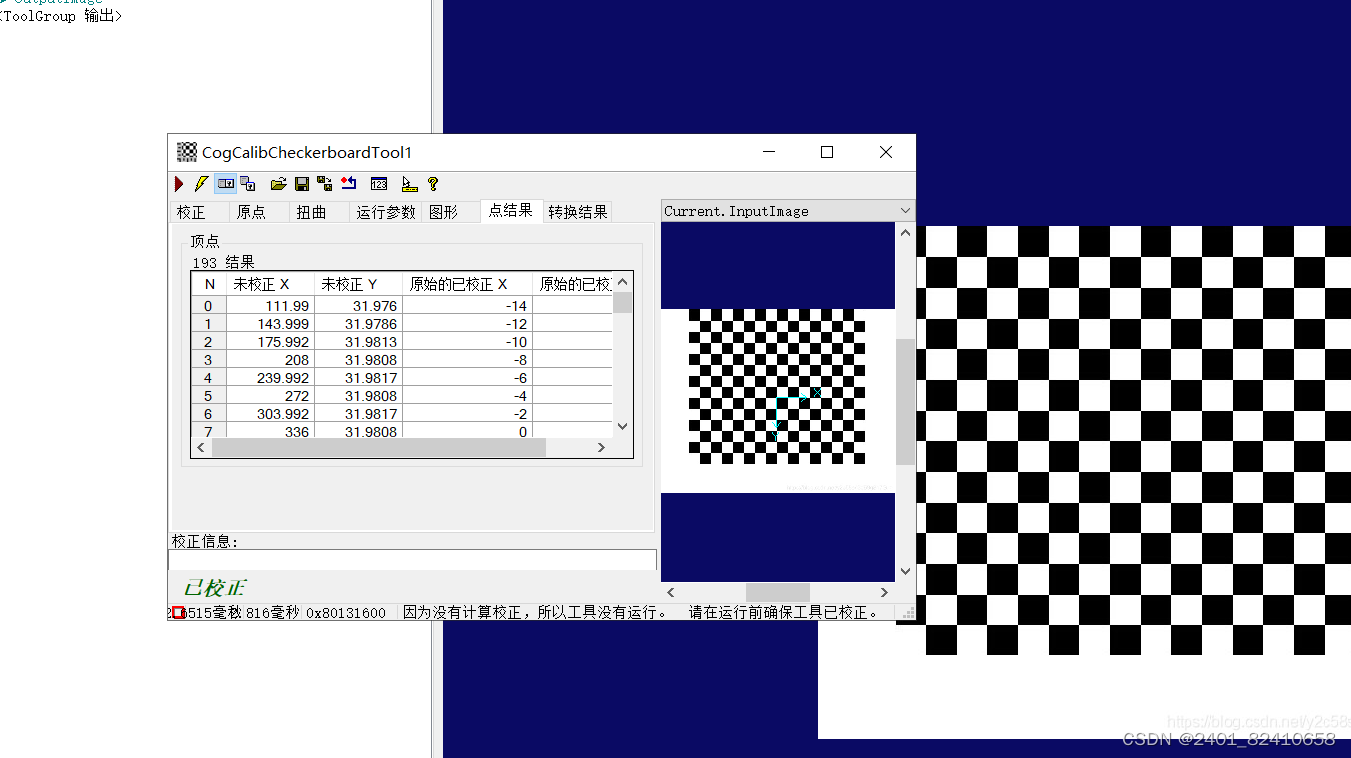
Task: Click the image view's vertical scrollbar thumb
Action: (906, 401)
